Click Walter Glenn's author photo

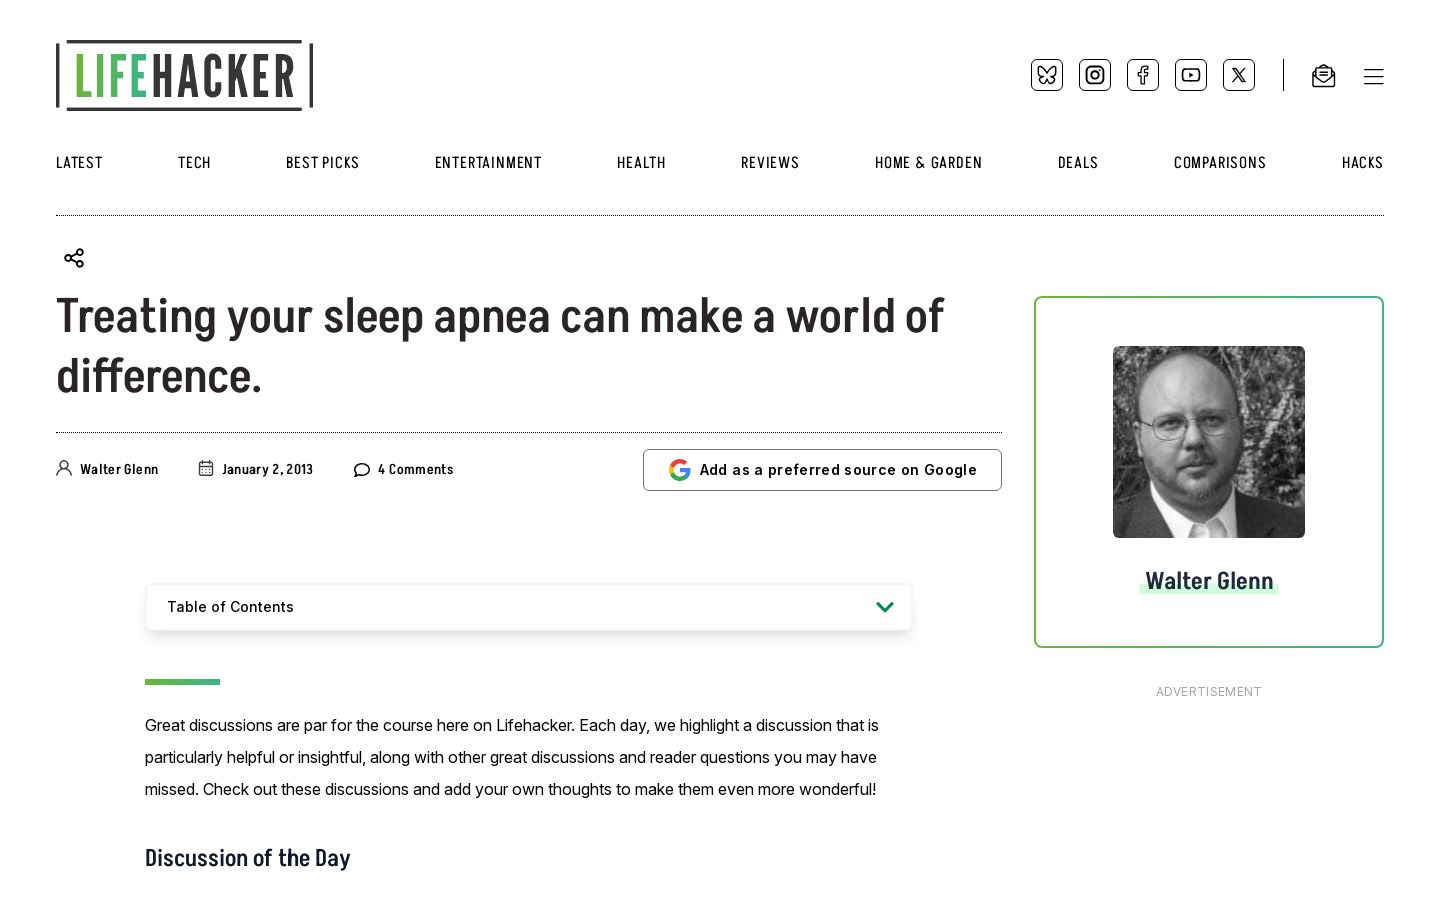[1209, 442]
